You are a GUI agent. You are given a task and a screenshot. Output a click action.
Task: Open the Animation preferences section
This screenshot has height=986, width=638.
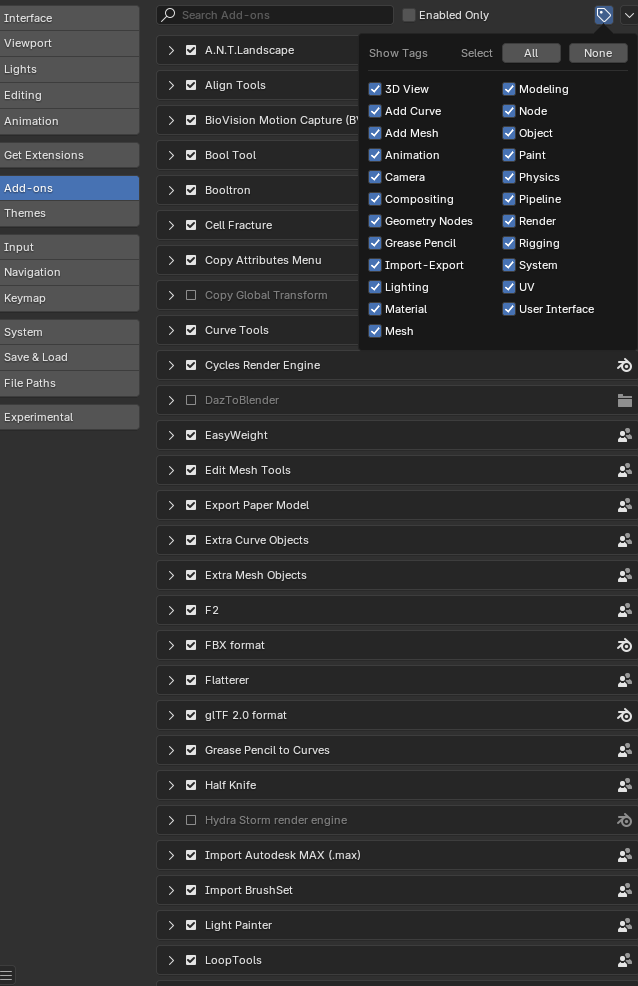pyautogui.click(x=69, y=121)
